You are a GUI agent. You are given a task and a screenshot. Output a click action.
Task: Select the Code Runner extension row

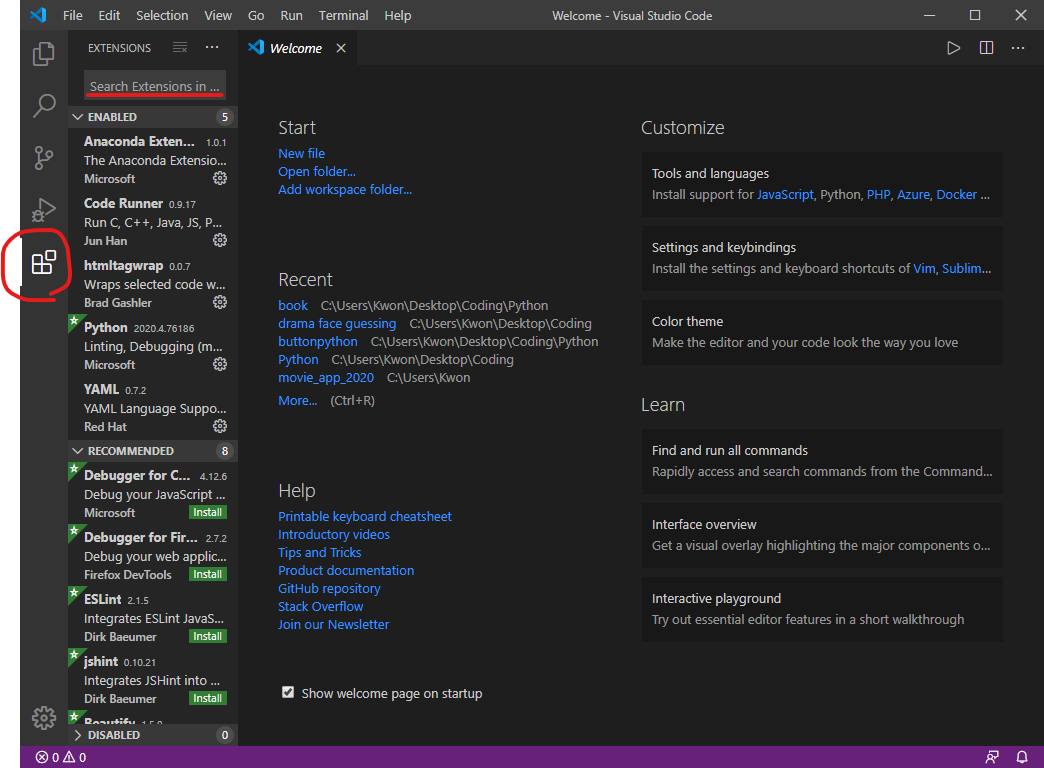point(153,222)
